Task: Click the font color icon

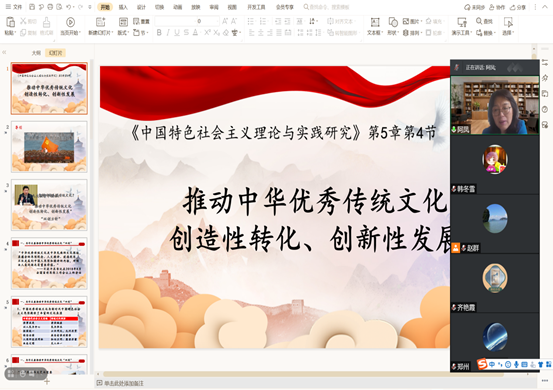Action: click(195, 32)
